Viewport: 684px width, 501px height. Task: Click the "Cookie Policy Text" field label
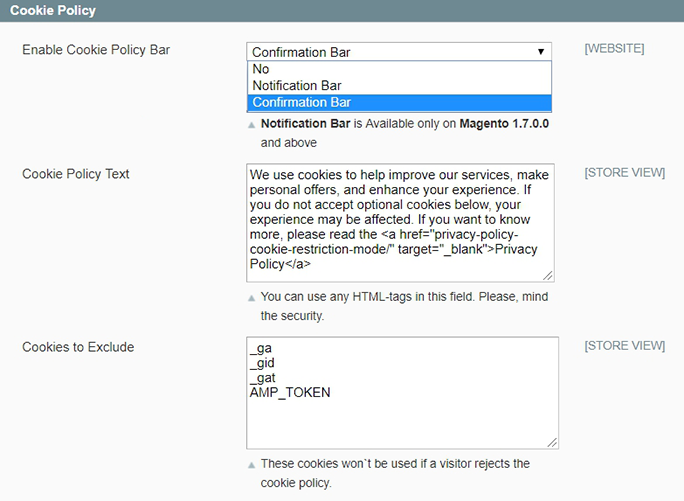click(76, 174)
